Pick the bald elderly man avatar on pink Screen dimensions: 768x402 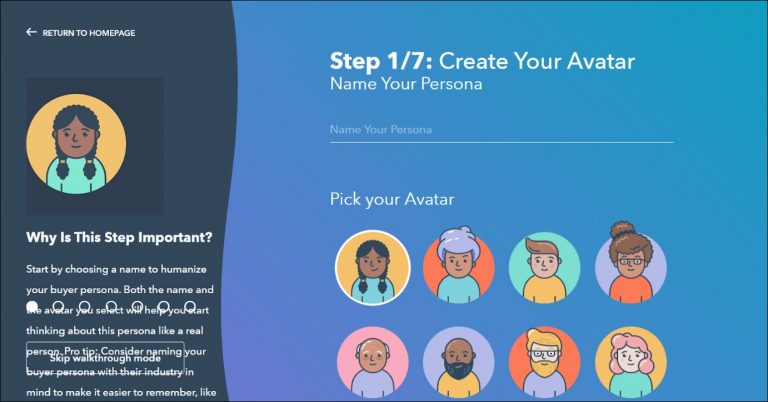pos(373,362)
